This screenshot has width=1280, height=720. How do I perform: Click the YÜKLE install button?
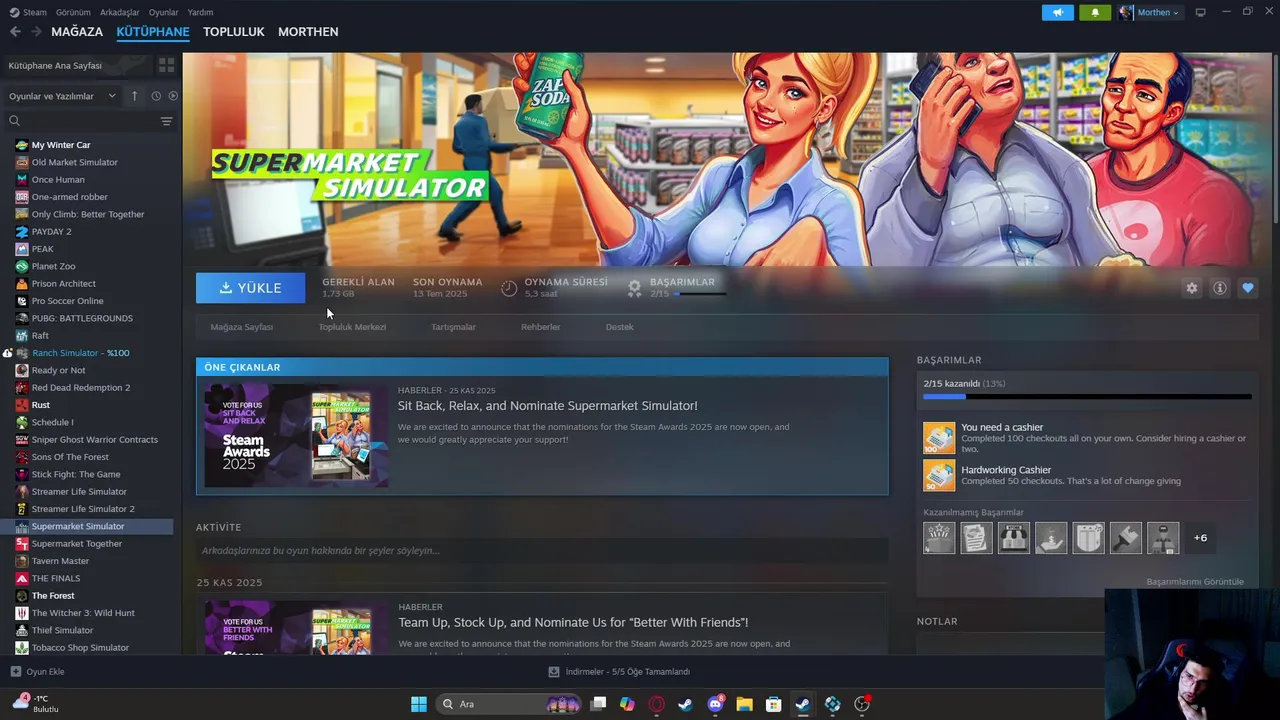(x=250, y=288)
